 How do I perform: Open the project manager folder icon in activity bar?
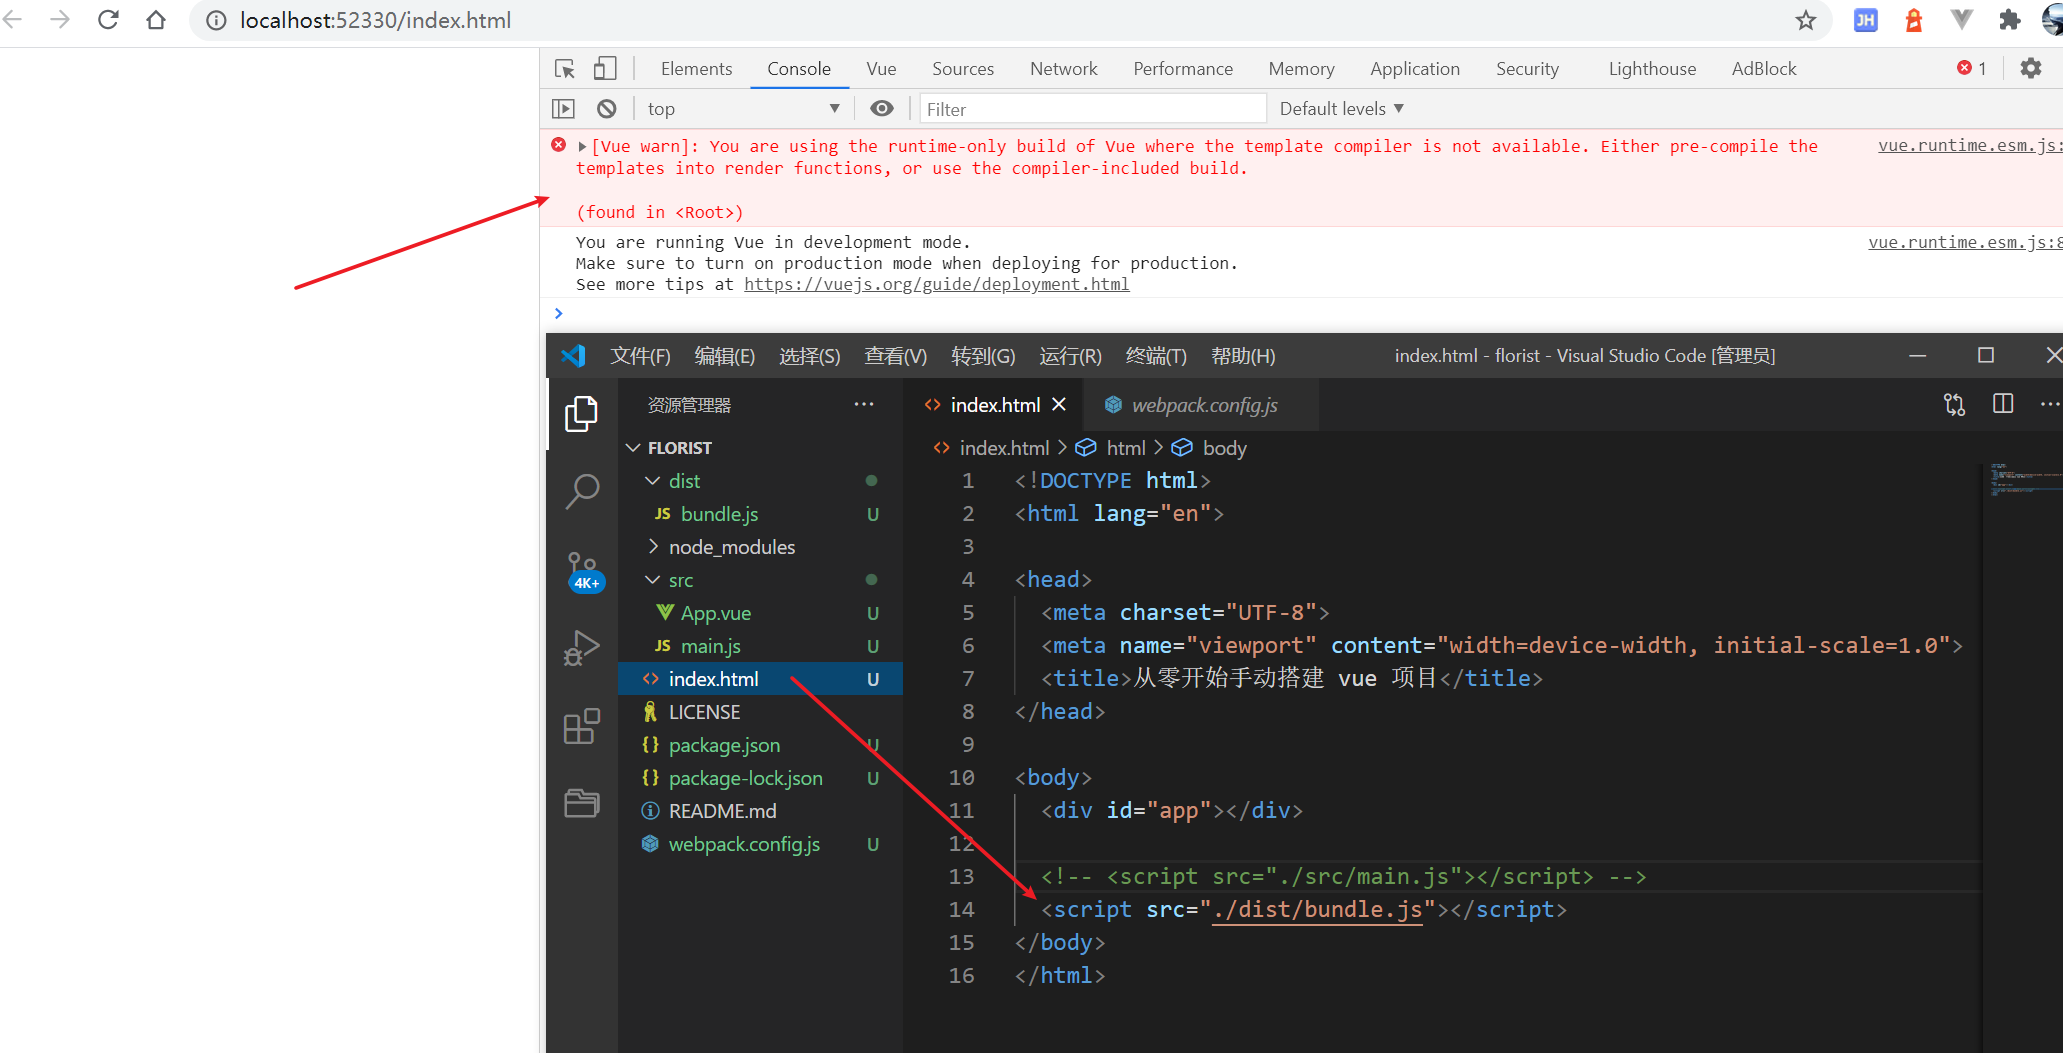pyautogui.click(x=582, y=802)
